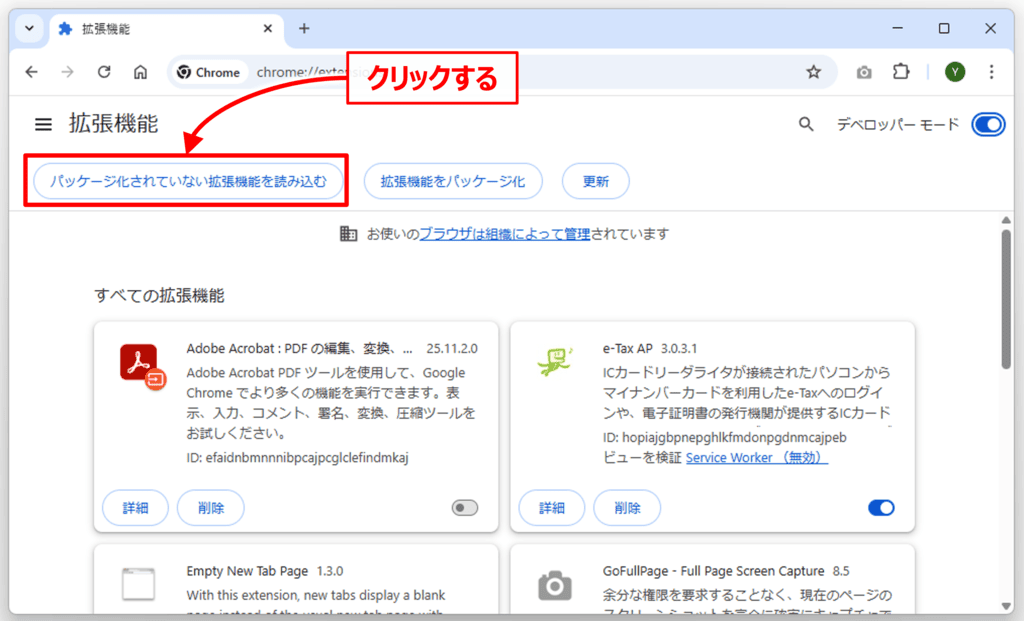Open the extensions puzzle-piece icon
The width and height of the screenshot is (1024, 621).
pyautogui.click(x=901, y=72)
